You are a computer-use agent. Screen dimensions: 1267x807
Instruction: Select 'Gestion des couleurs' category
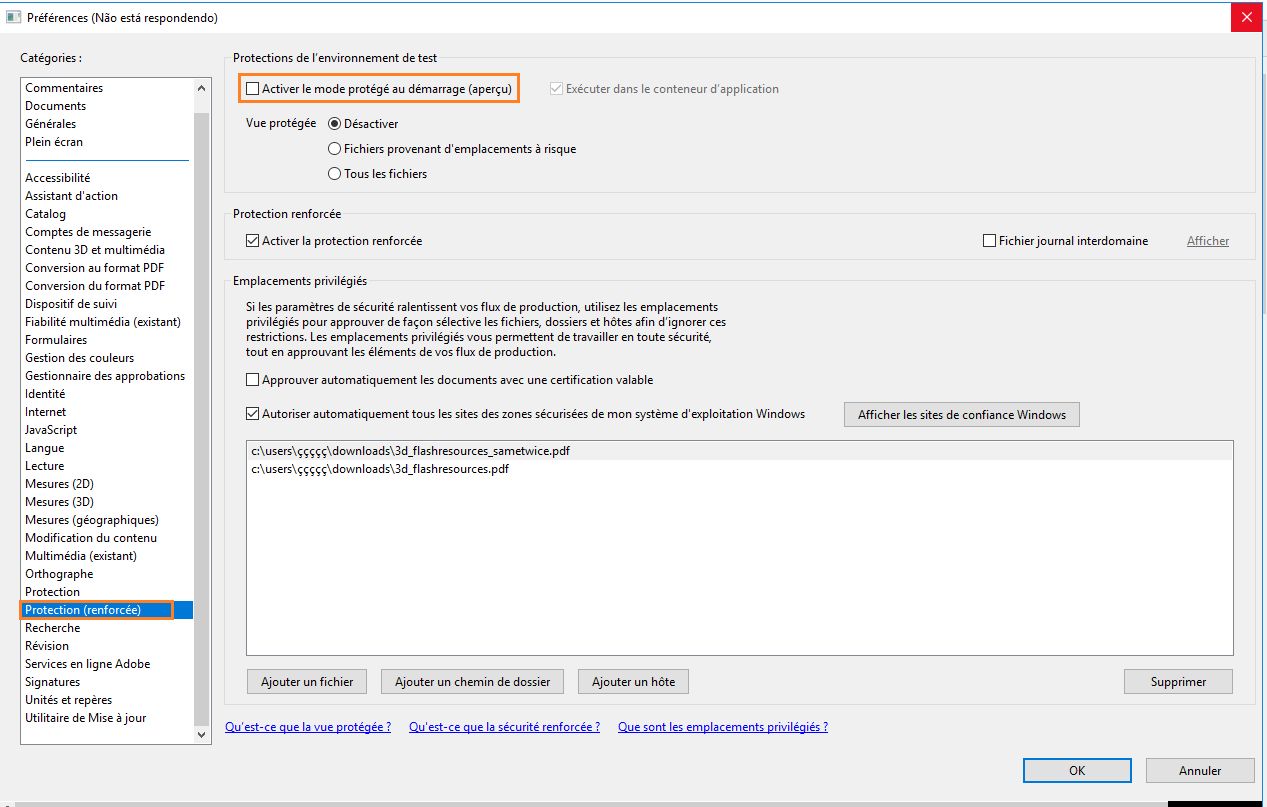80,358
